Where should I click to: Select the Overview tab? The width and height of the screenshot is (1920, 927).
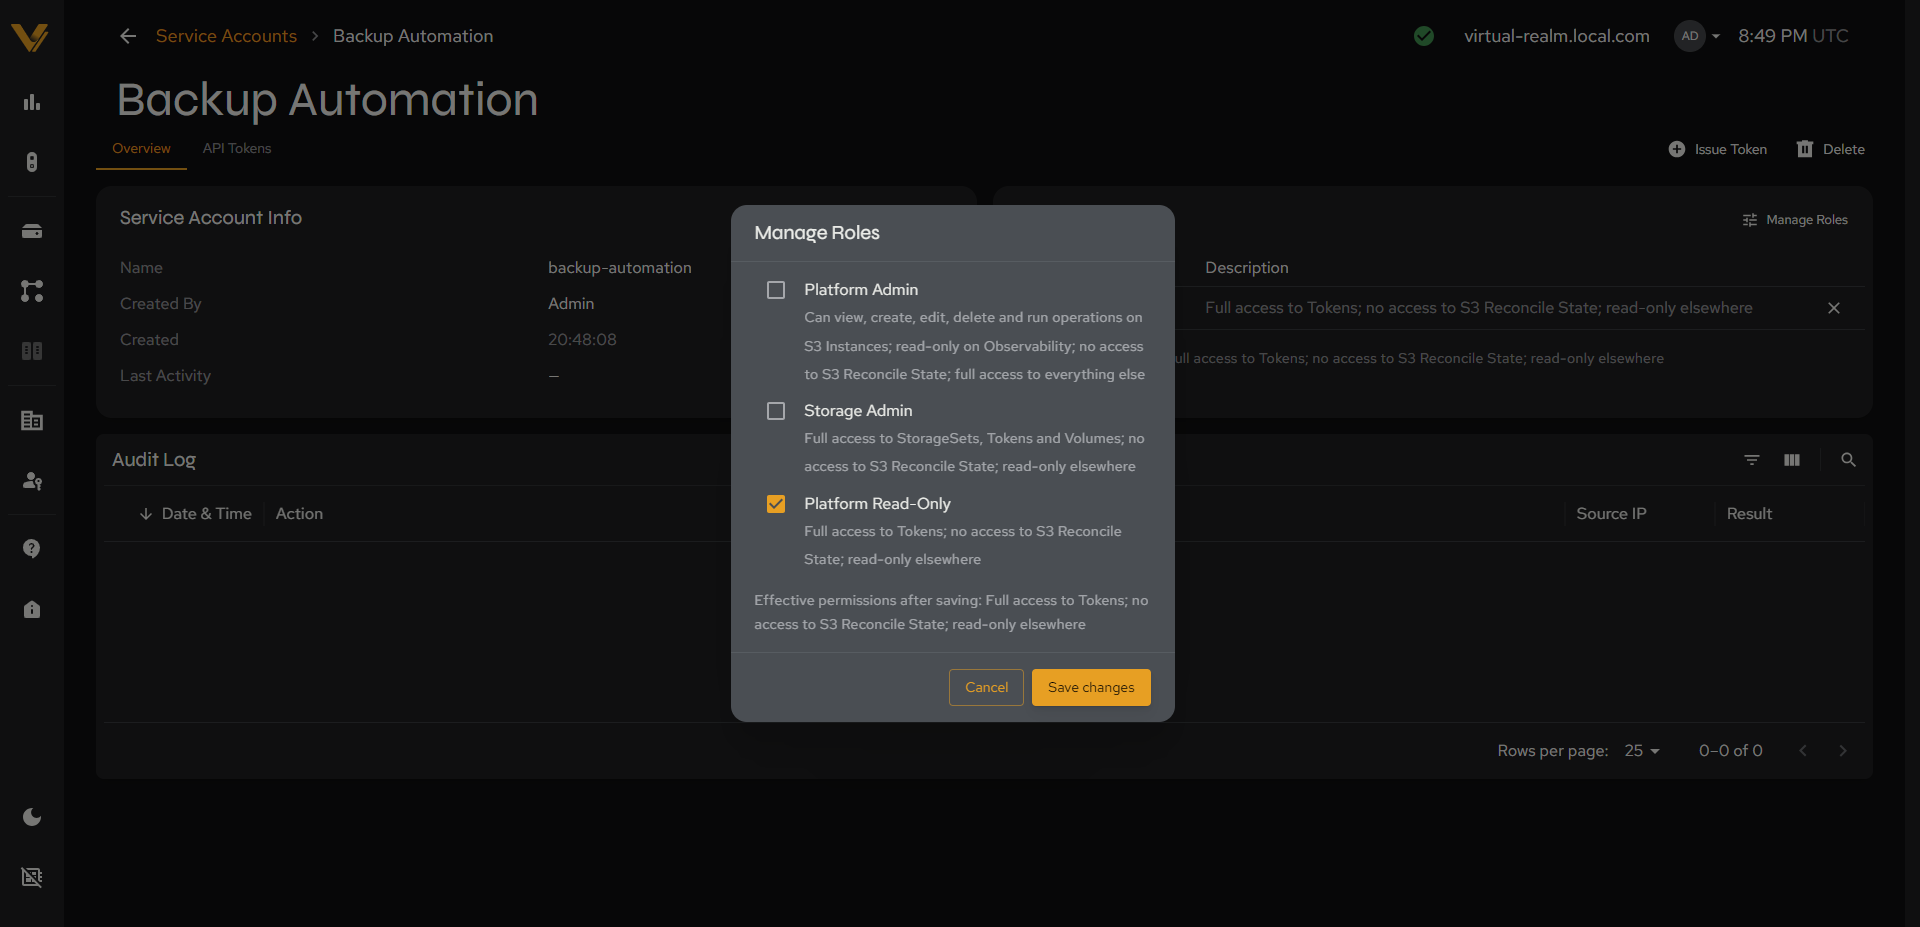pos(141,148)
